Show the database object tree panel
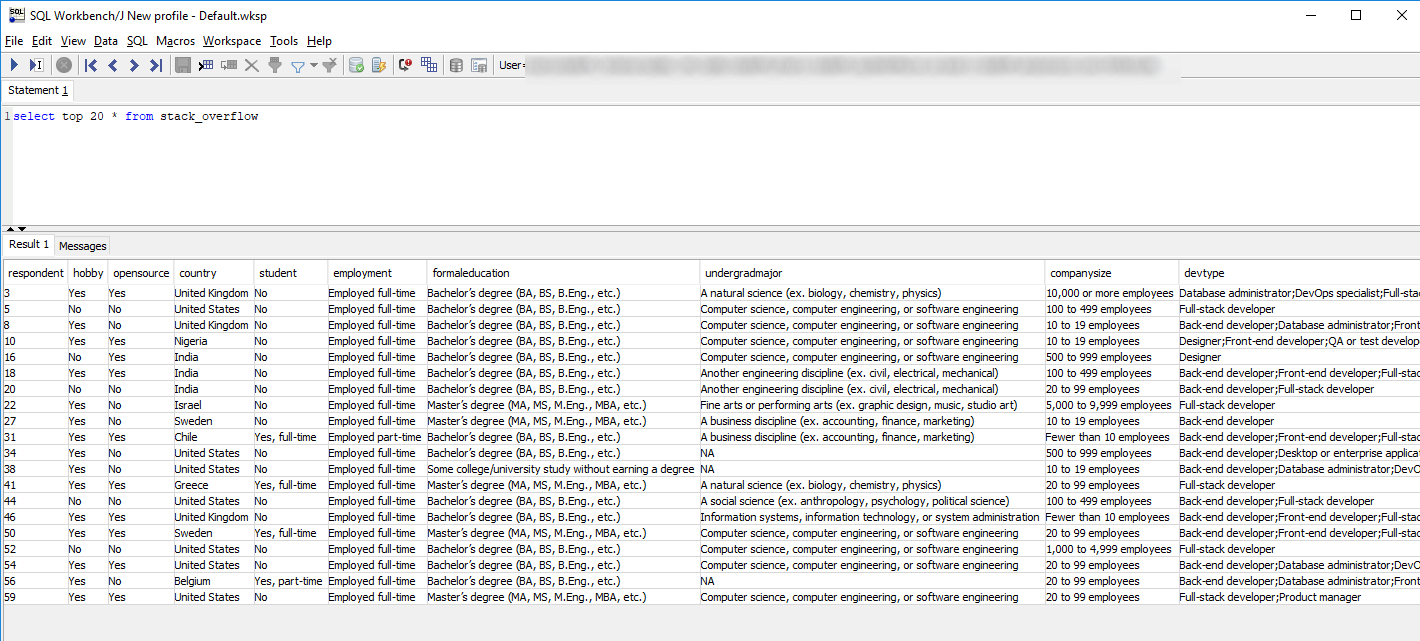1420x641 pixels. point(479,65)
